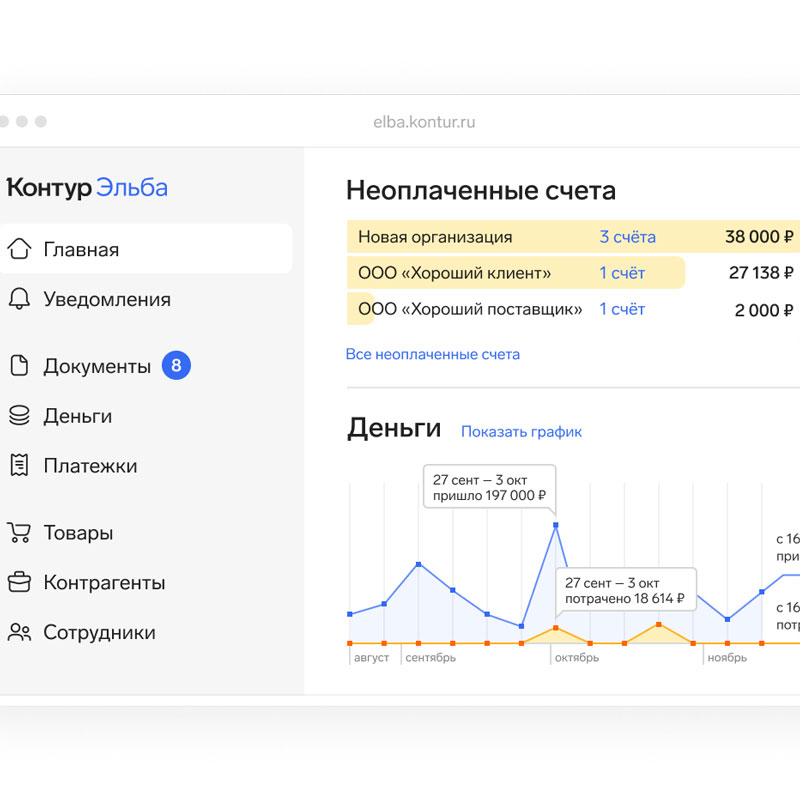Click the orange expense peak point in early October
800x800 pixels.
coord(555,629)
